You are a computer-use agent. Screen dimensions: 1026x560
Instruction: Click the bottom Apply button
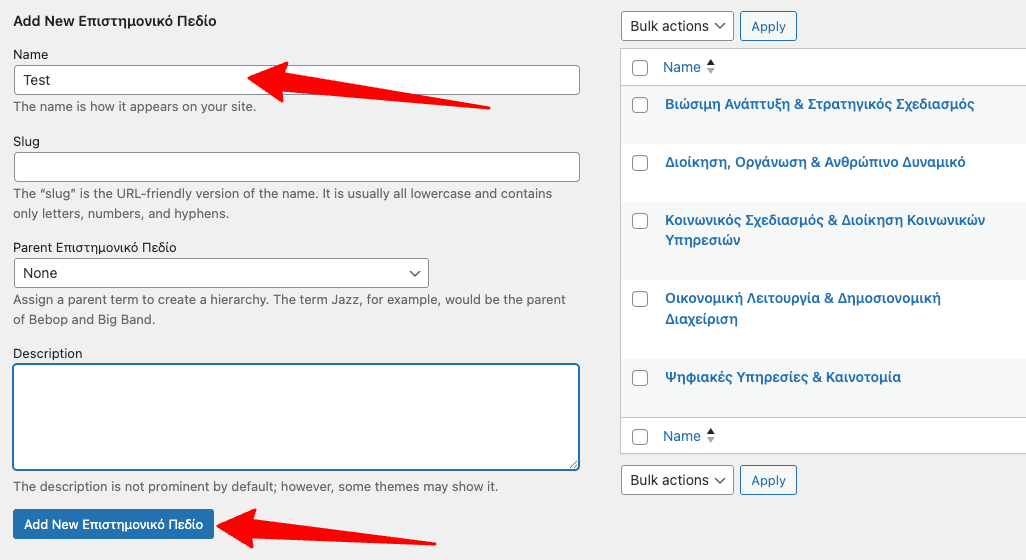(768, 480)
